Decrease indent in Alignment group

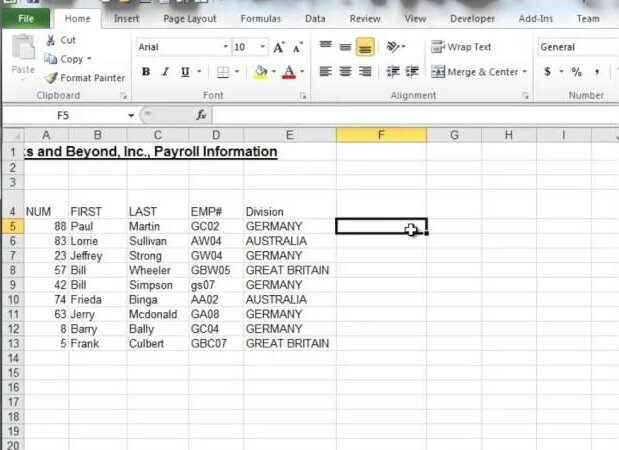pyautogui.click(x=393, y=72)
